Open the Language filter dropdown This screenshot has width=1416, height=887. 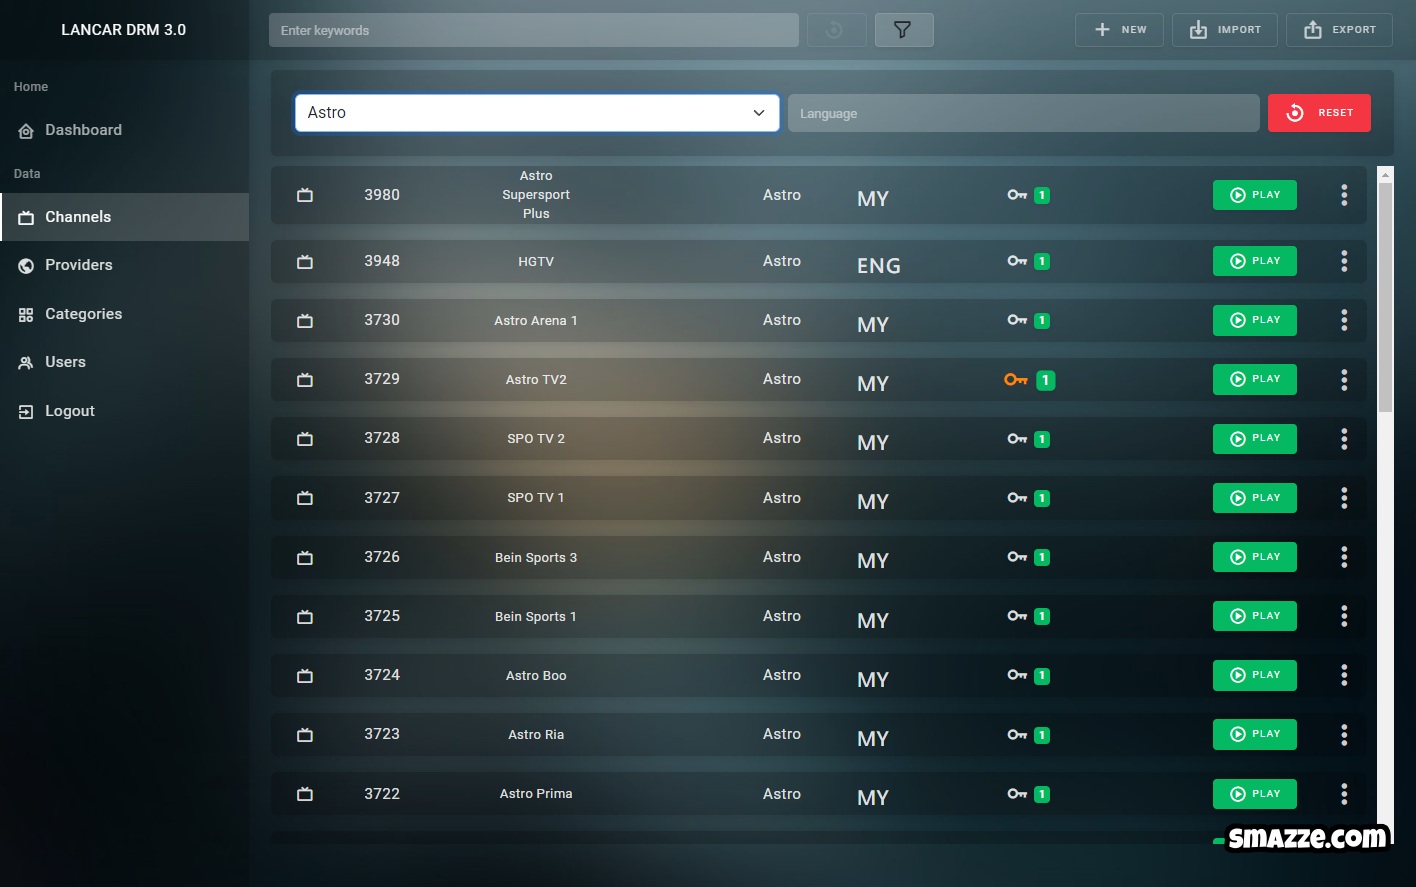[1023, 113]
